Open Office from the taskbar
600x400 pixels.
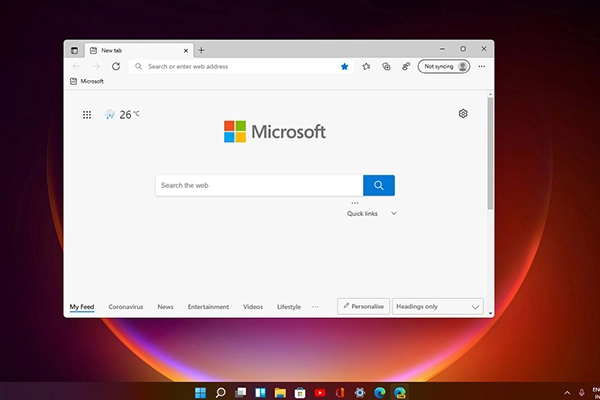340,392
